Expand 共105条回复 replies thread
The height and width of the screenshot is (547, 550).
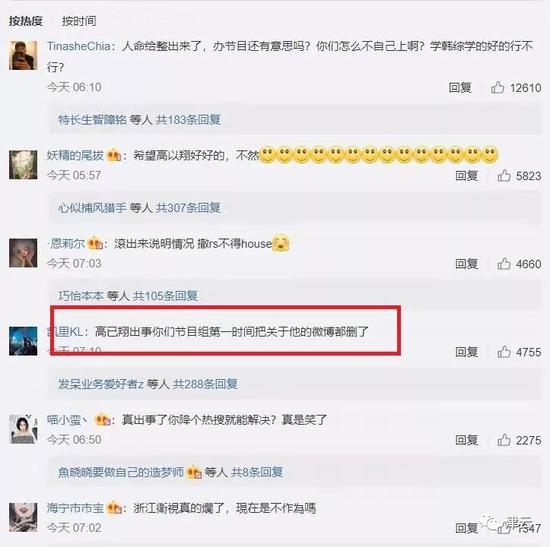point(165,296)
